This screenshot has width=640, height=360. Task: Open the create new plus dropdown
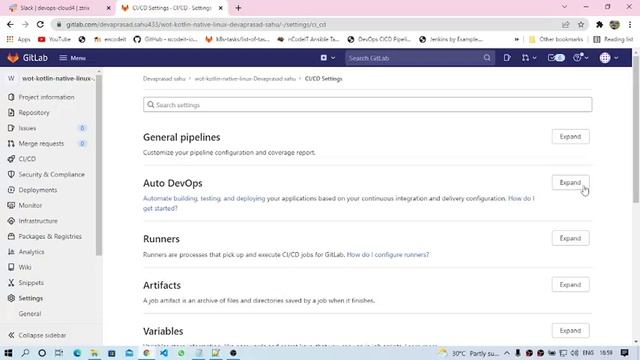coord(328,58)
